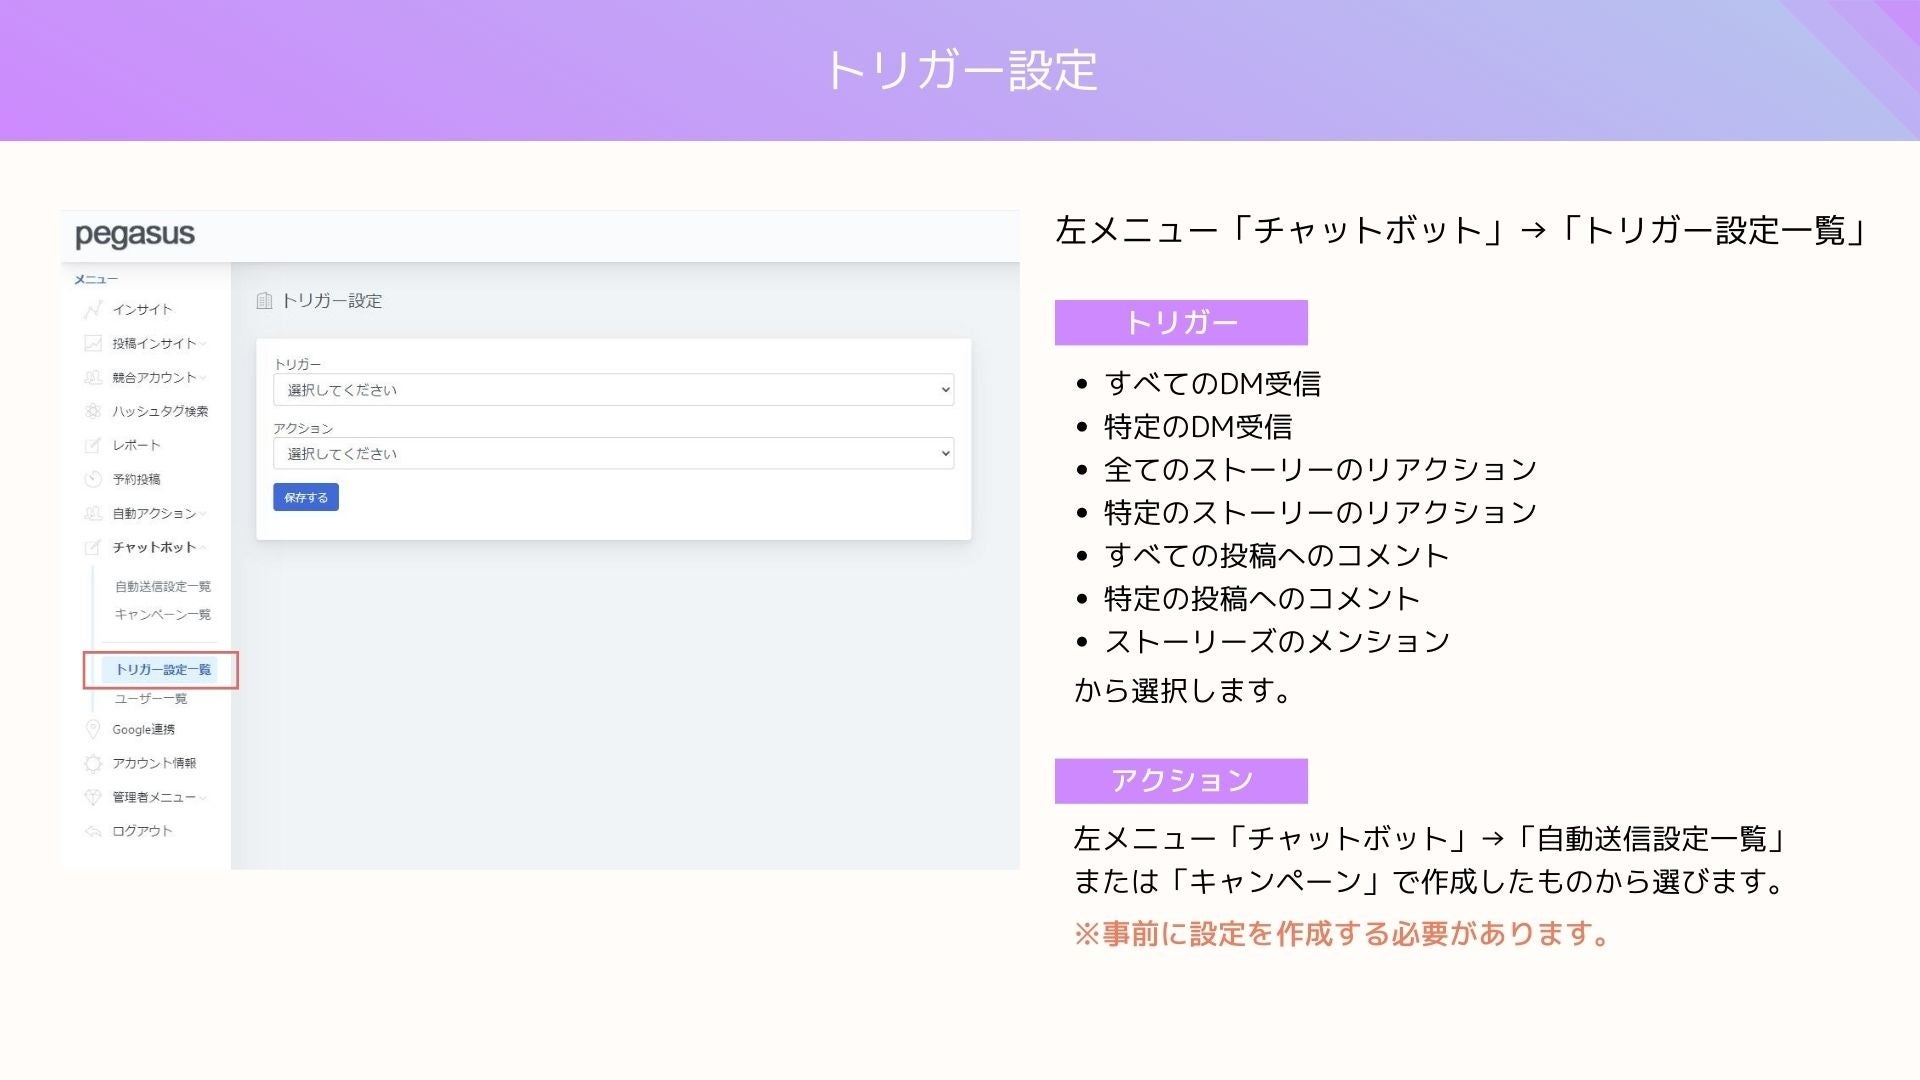Image resolution: width=1920 pixels, height=1080 pixels.
Task: Open 自動送信設定一覧 submenu item
Action: tap(162, 587)
